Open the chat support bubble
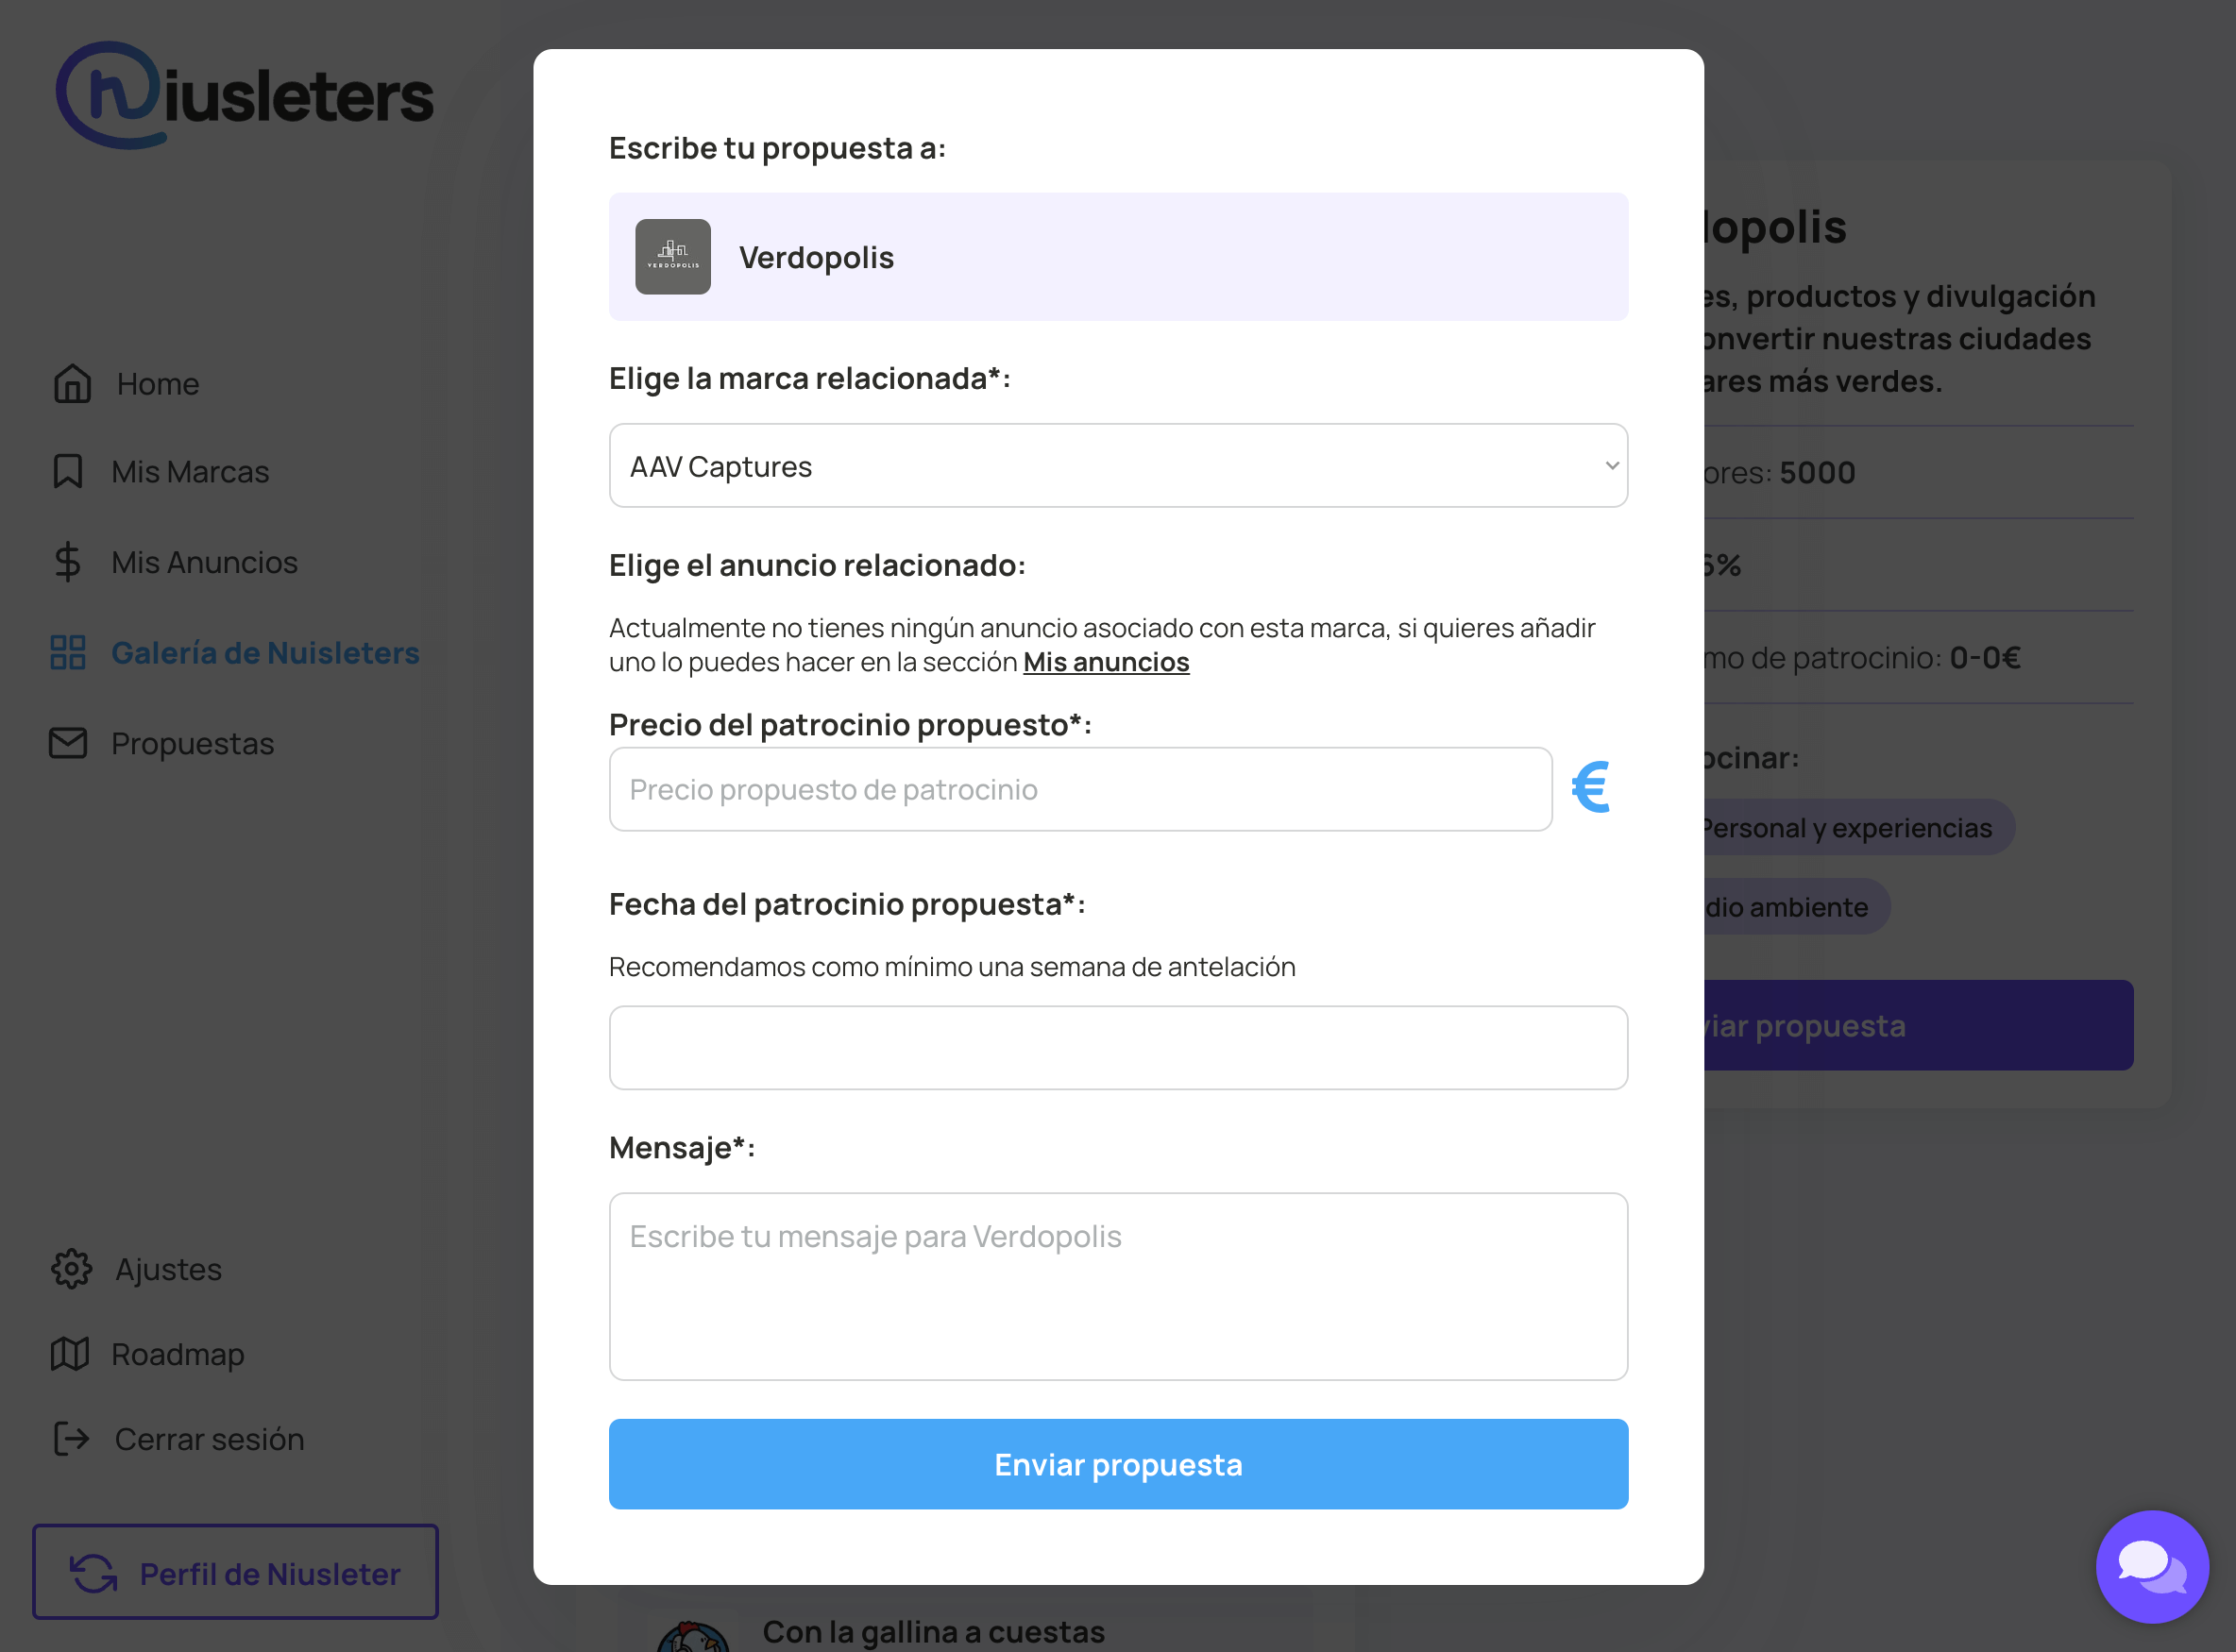This screenshot has height=1652, width=2236. [x=2151, y=1566]
